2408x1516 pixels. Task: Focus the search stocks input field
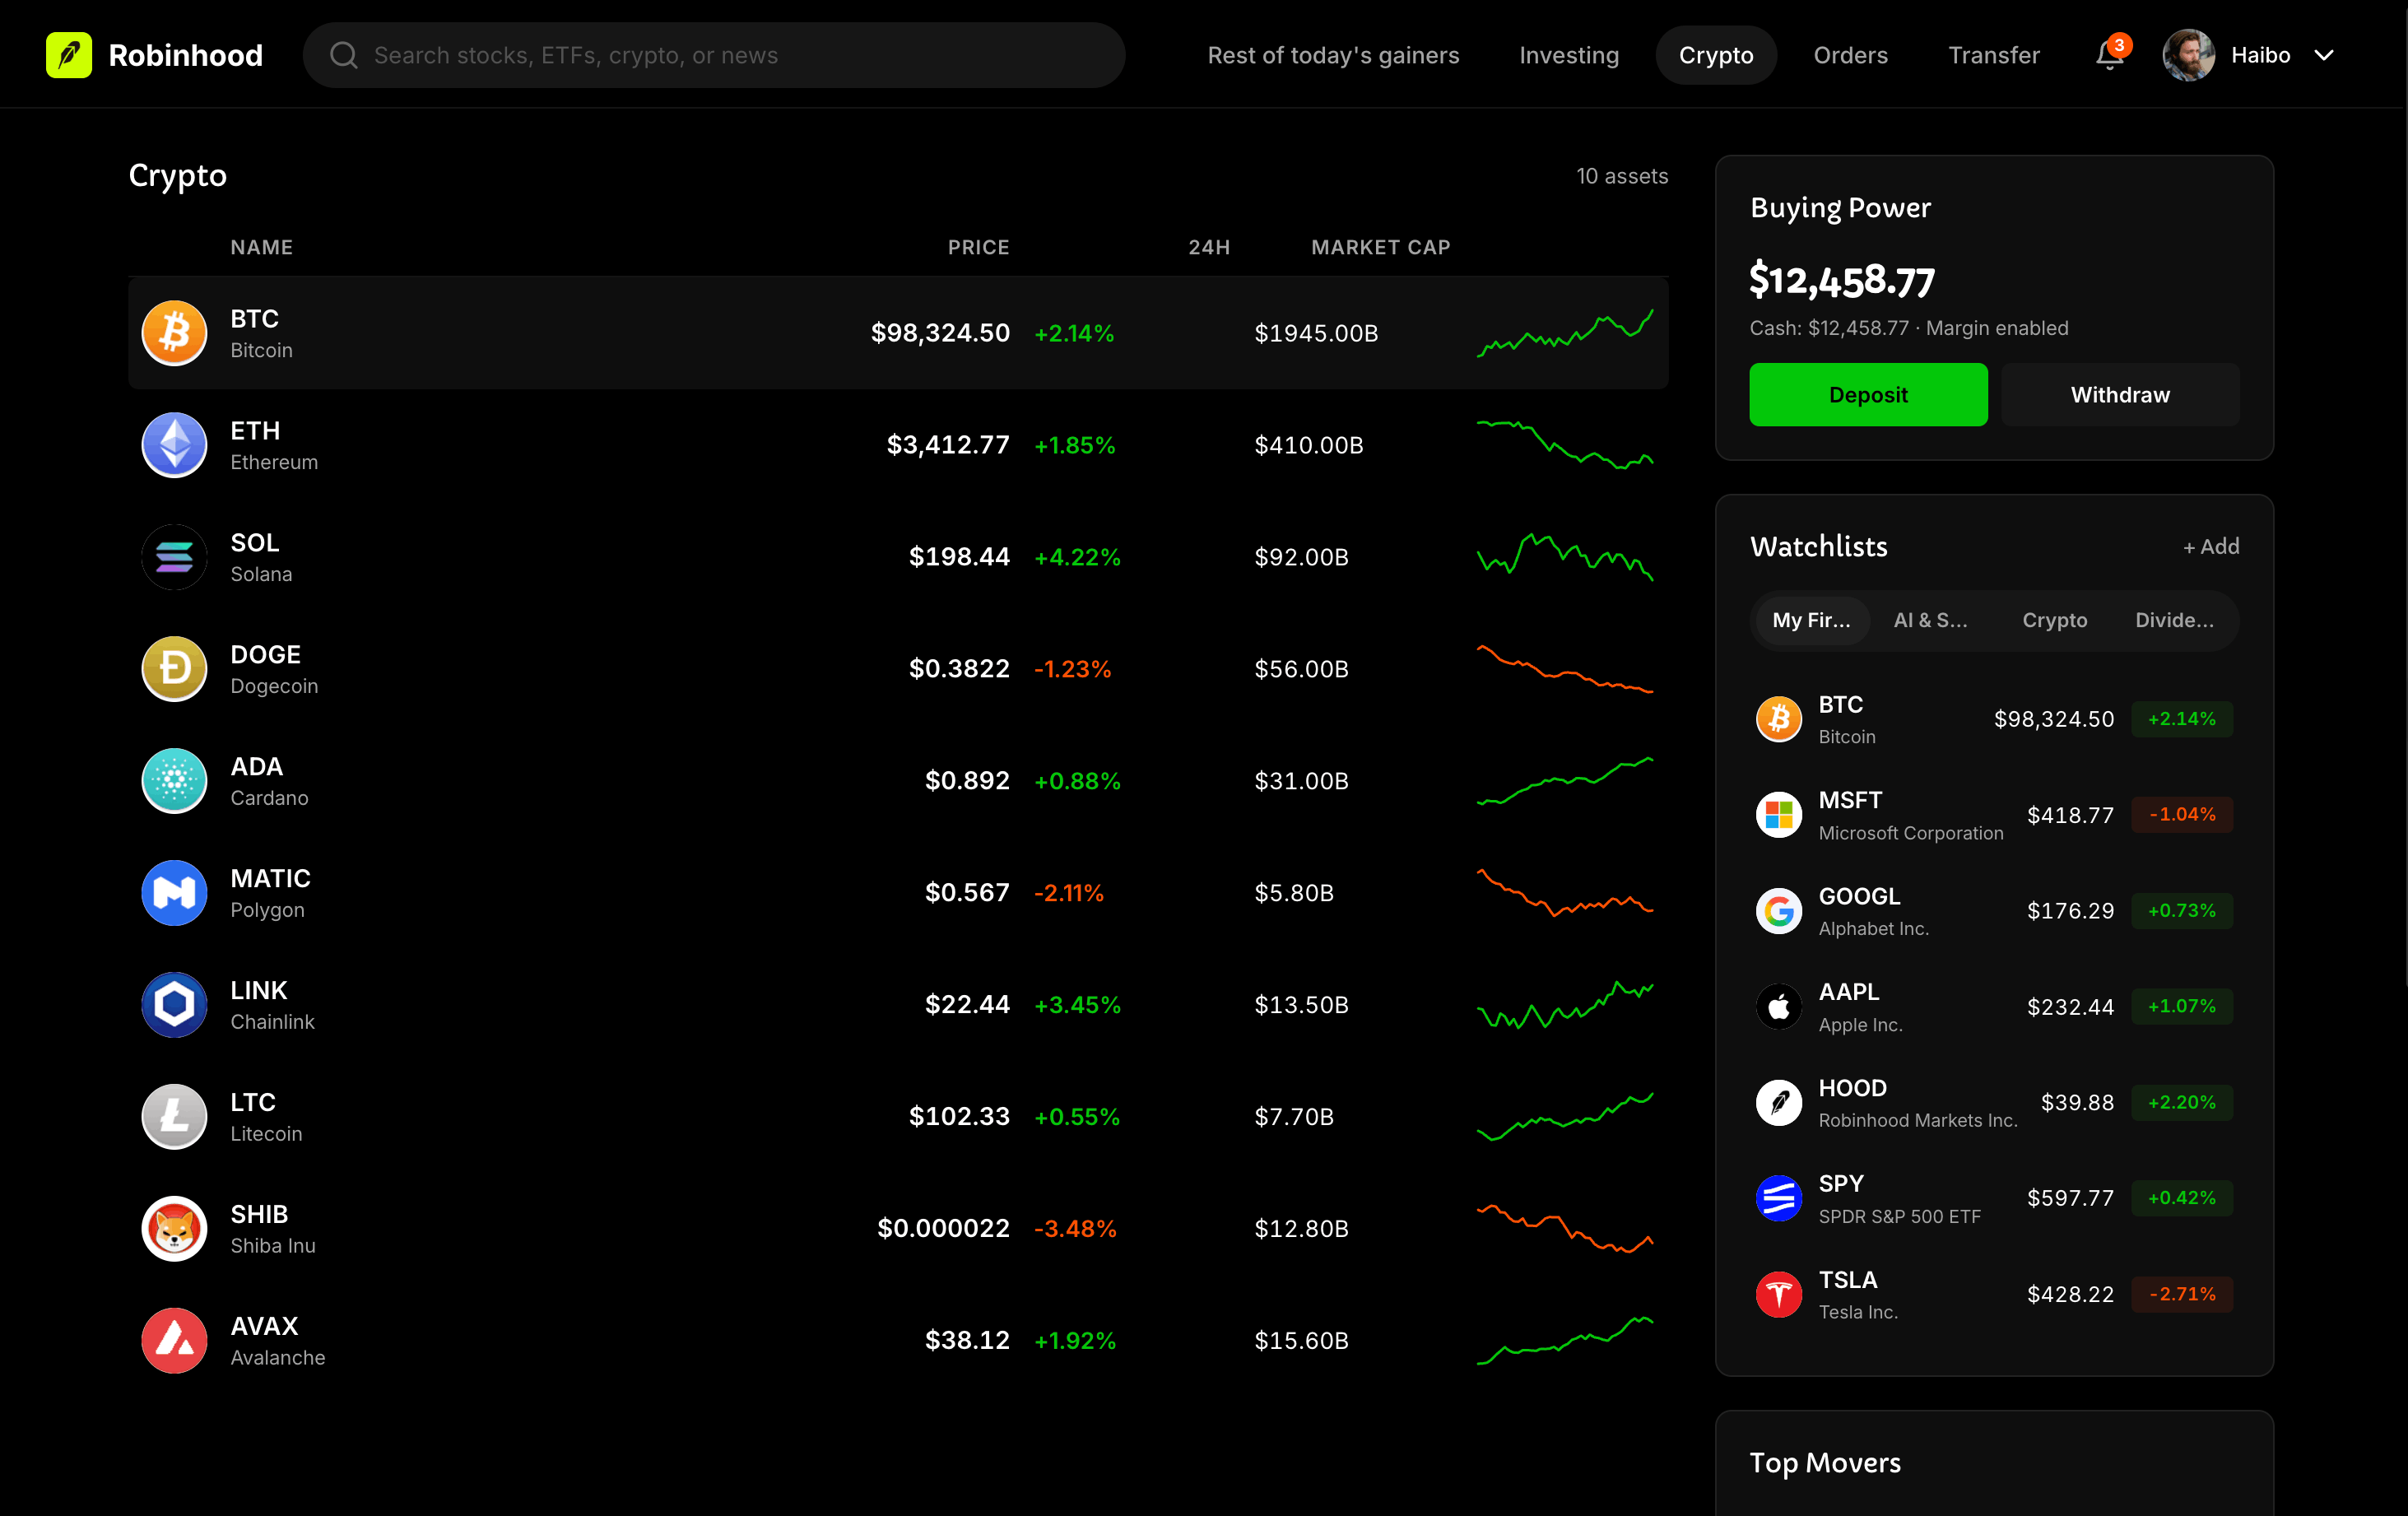714,55
